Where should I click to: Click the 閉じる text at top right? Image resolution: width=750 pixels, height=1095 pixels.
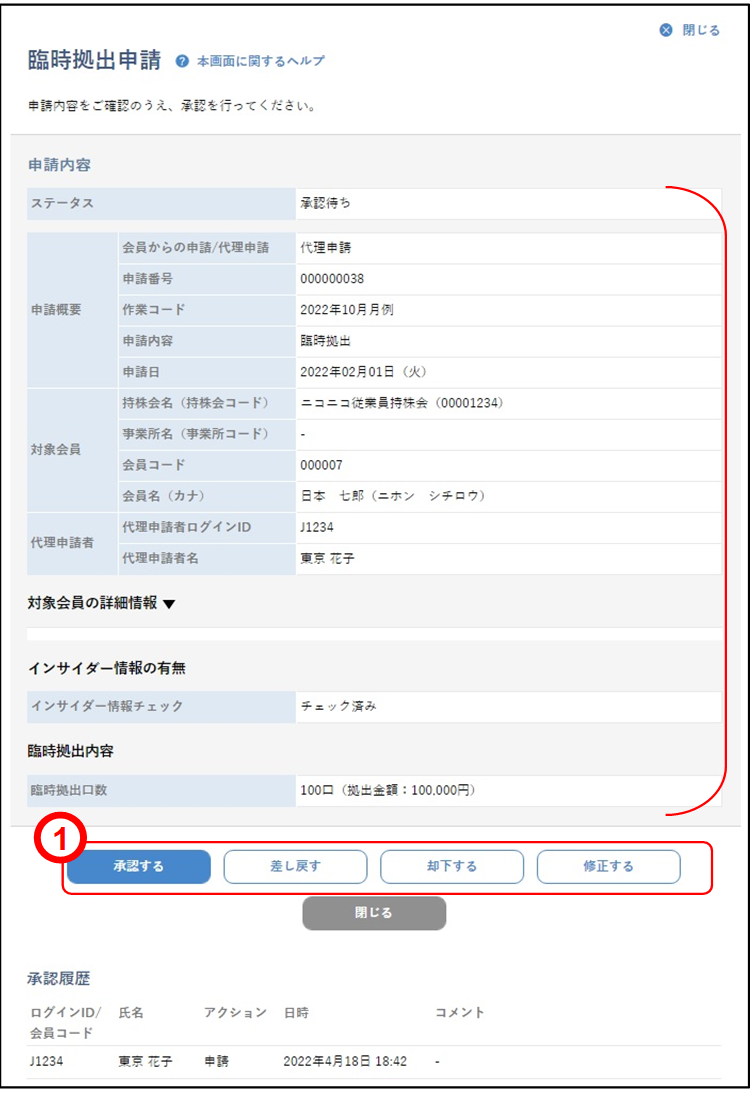click(x=701, y=30)
